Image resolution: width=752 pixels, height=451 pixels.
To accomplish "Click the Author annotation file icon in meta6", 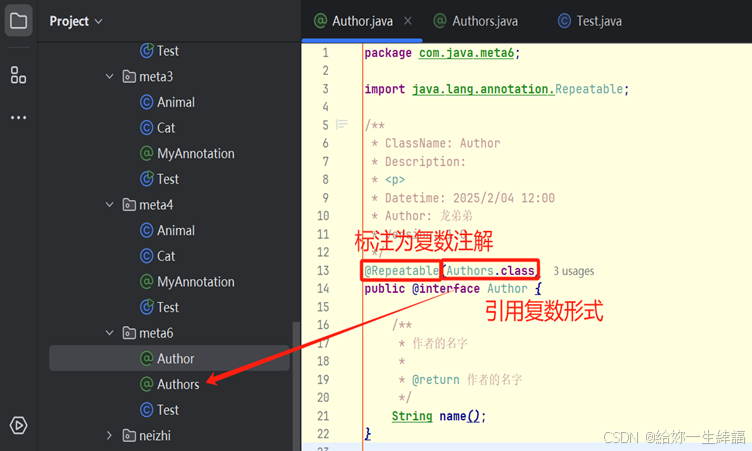I will [146, 358].
